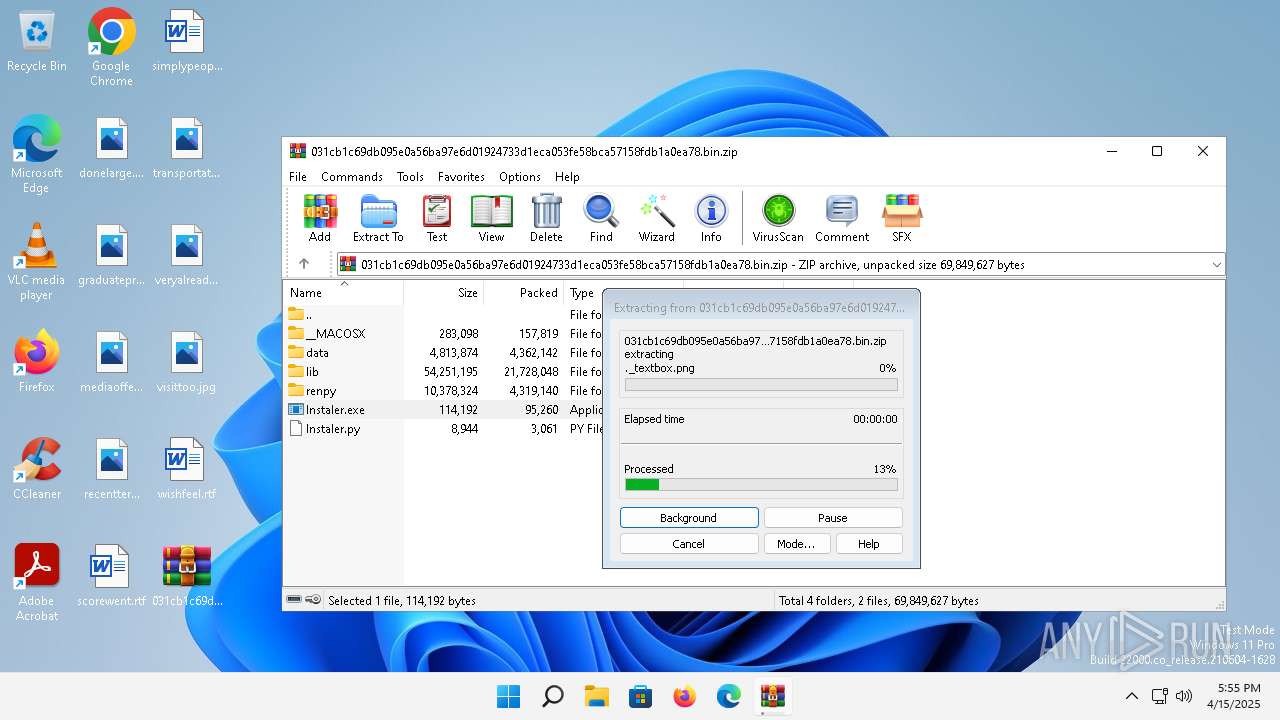This screenshot has width=1280, height=720.
Task: Select the simplypeop... Word document on the desktop
Action: point(187,42)
